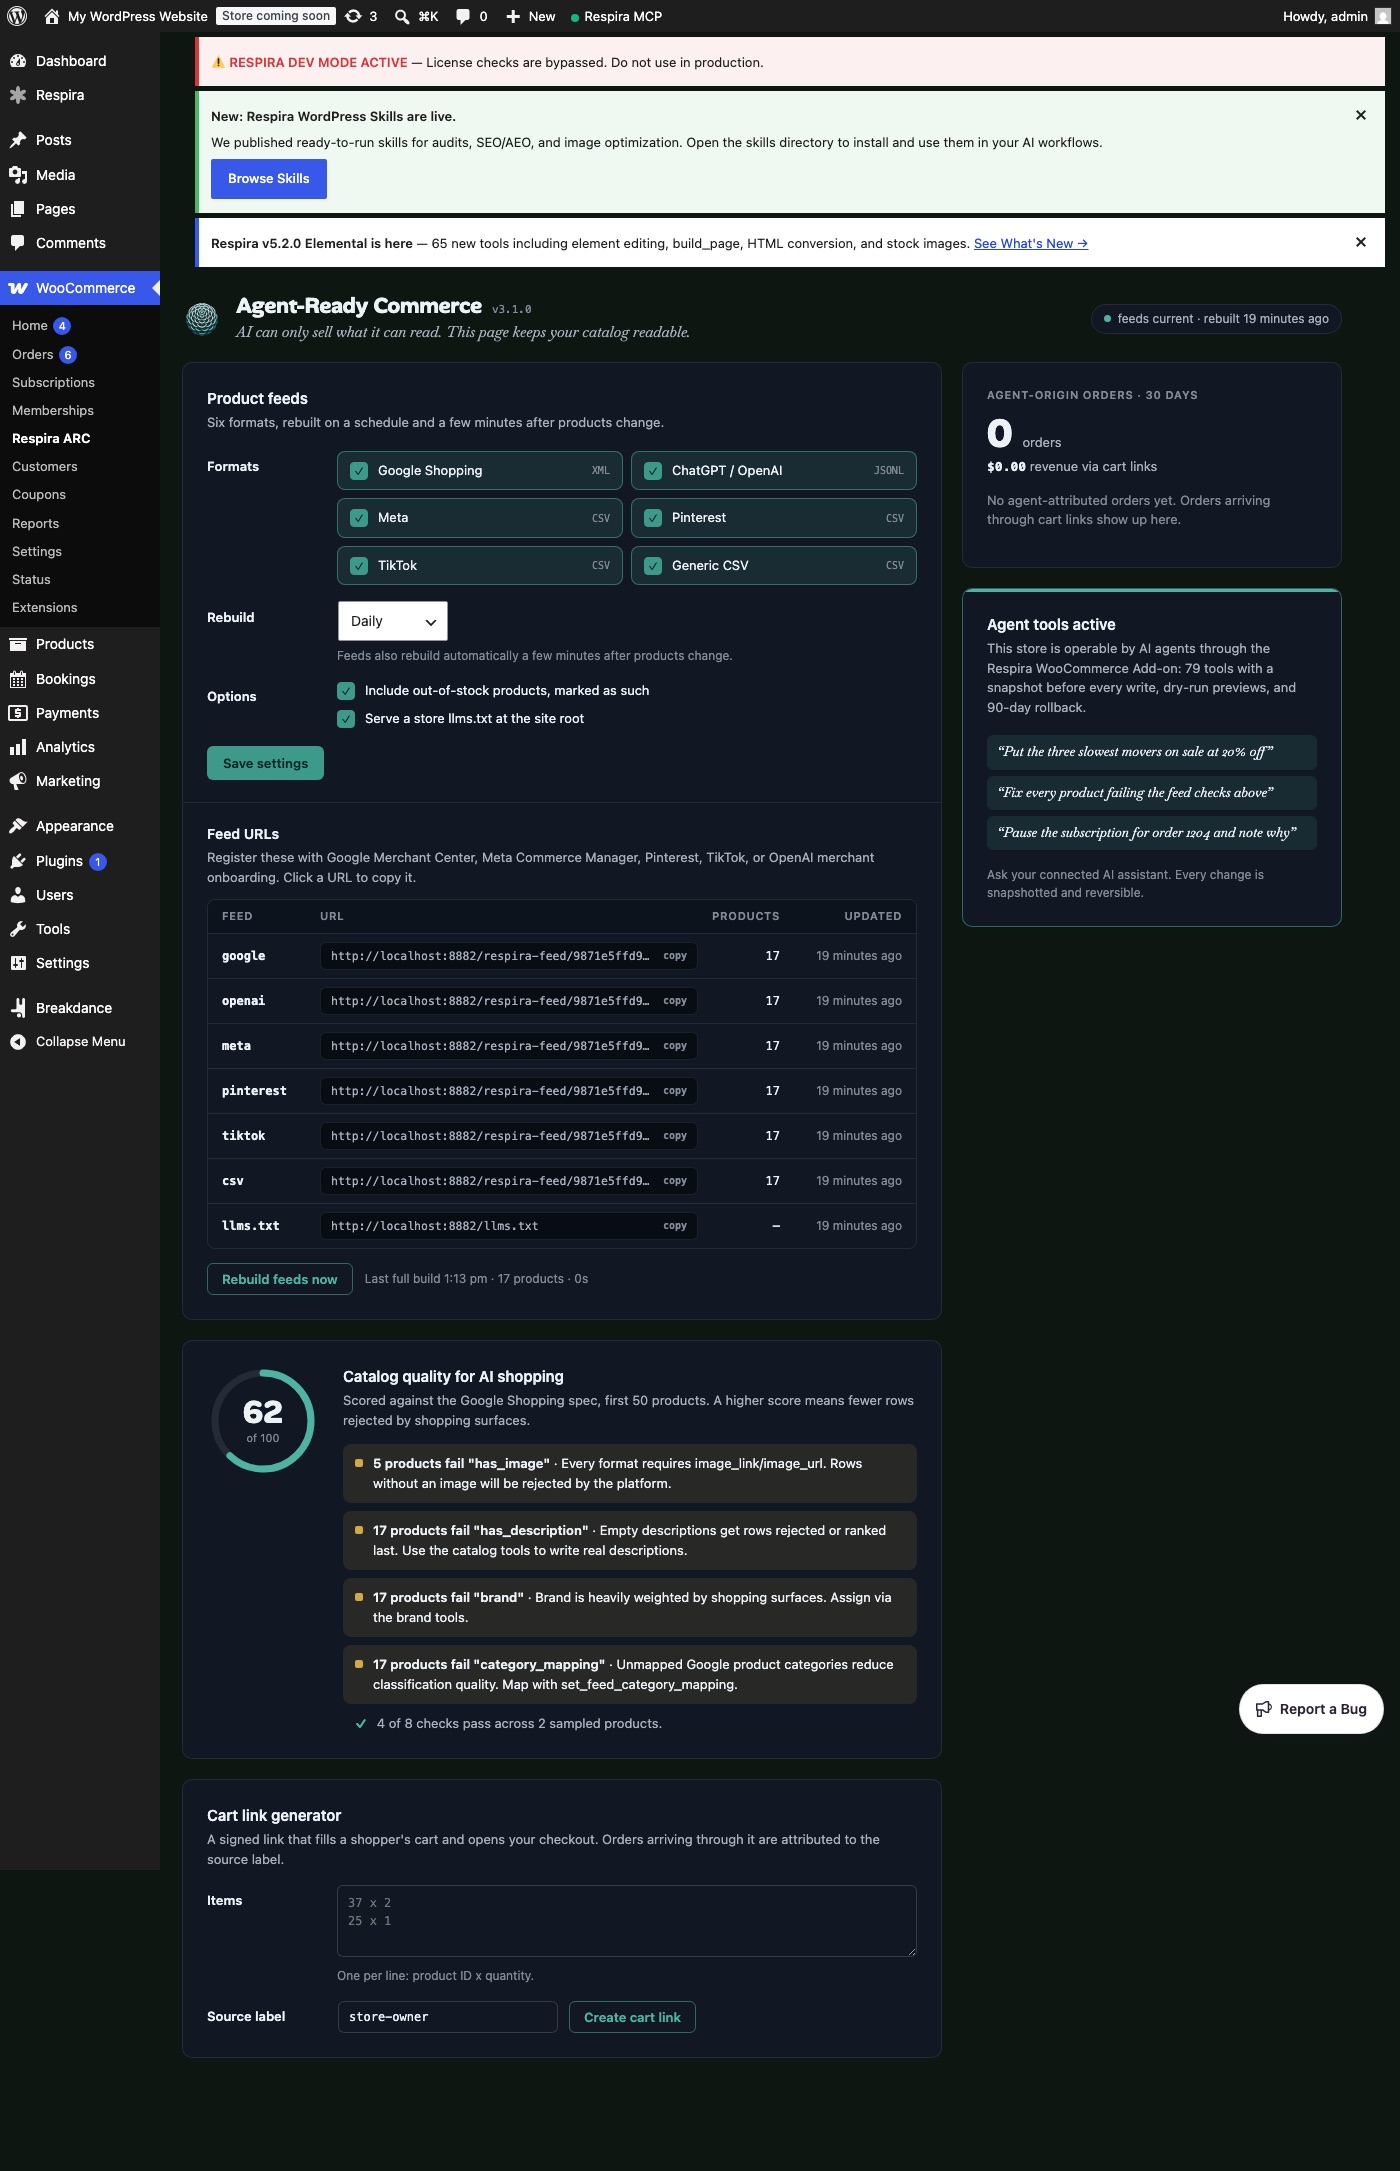Click Collapse Menu arrow icon

(x=18, y=1042)
